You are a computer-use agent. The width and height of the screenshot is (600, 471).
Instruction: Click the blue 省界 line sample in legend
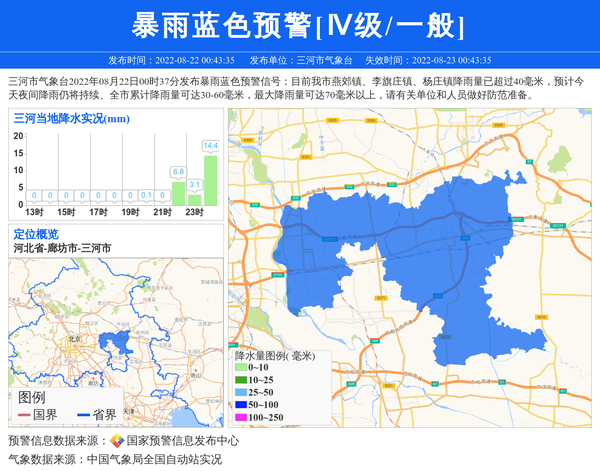(83, 415)
